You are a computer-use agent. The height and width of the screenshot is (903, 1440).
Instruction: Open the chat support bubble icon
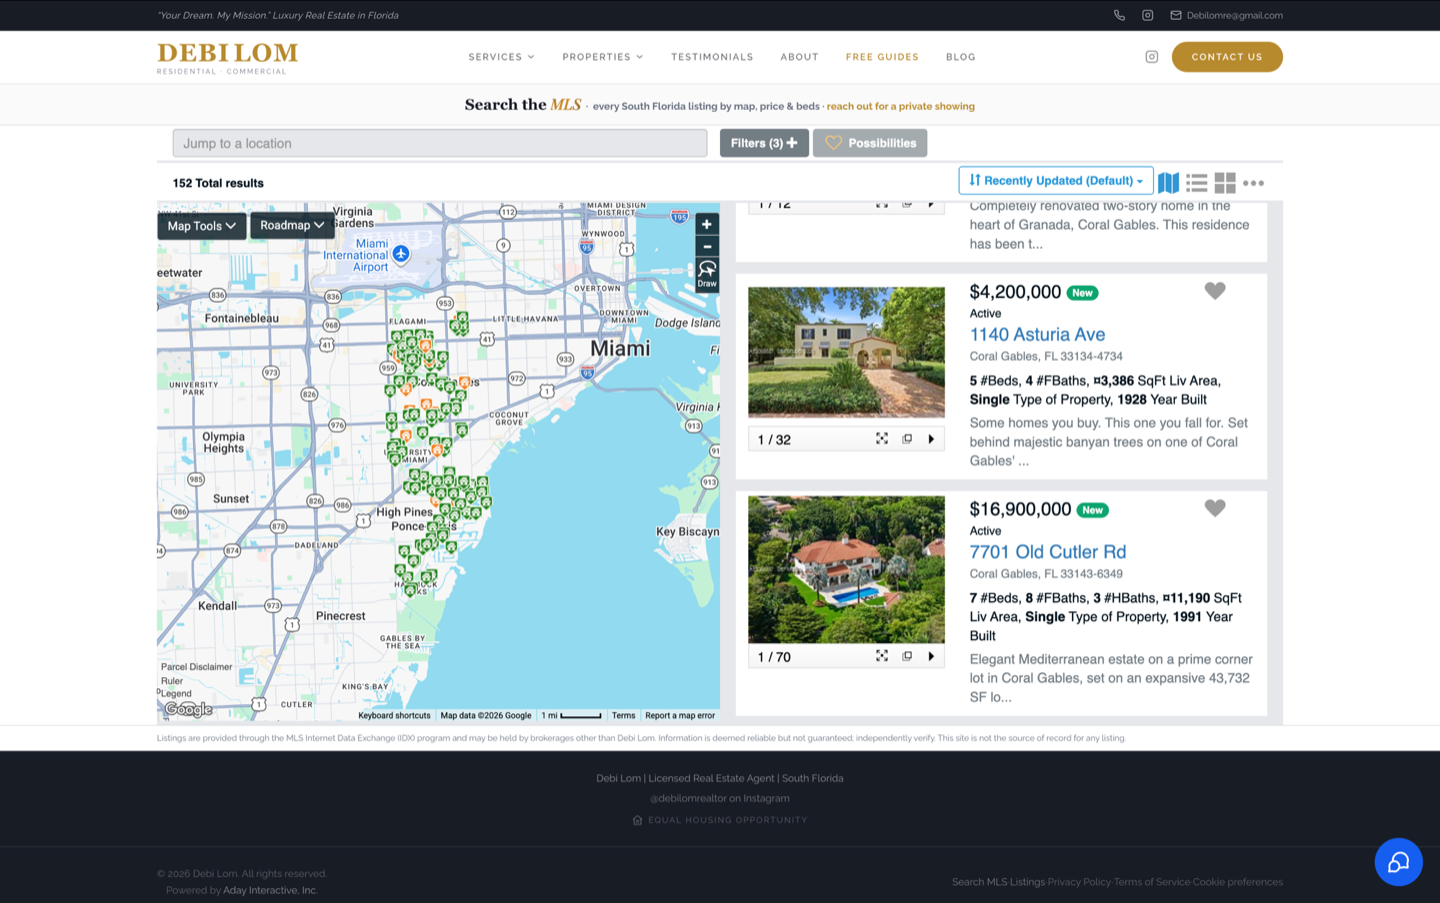(1398, 862)
